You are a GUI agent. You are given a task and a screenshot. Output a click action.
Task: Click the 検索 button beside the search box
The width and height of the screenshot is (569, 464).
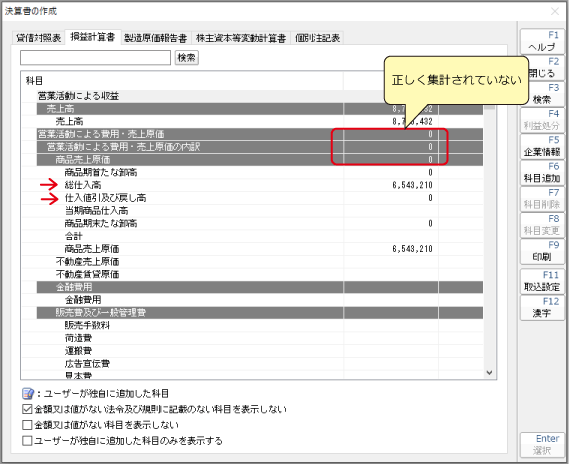coord(187,58)
